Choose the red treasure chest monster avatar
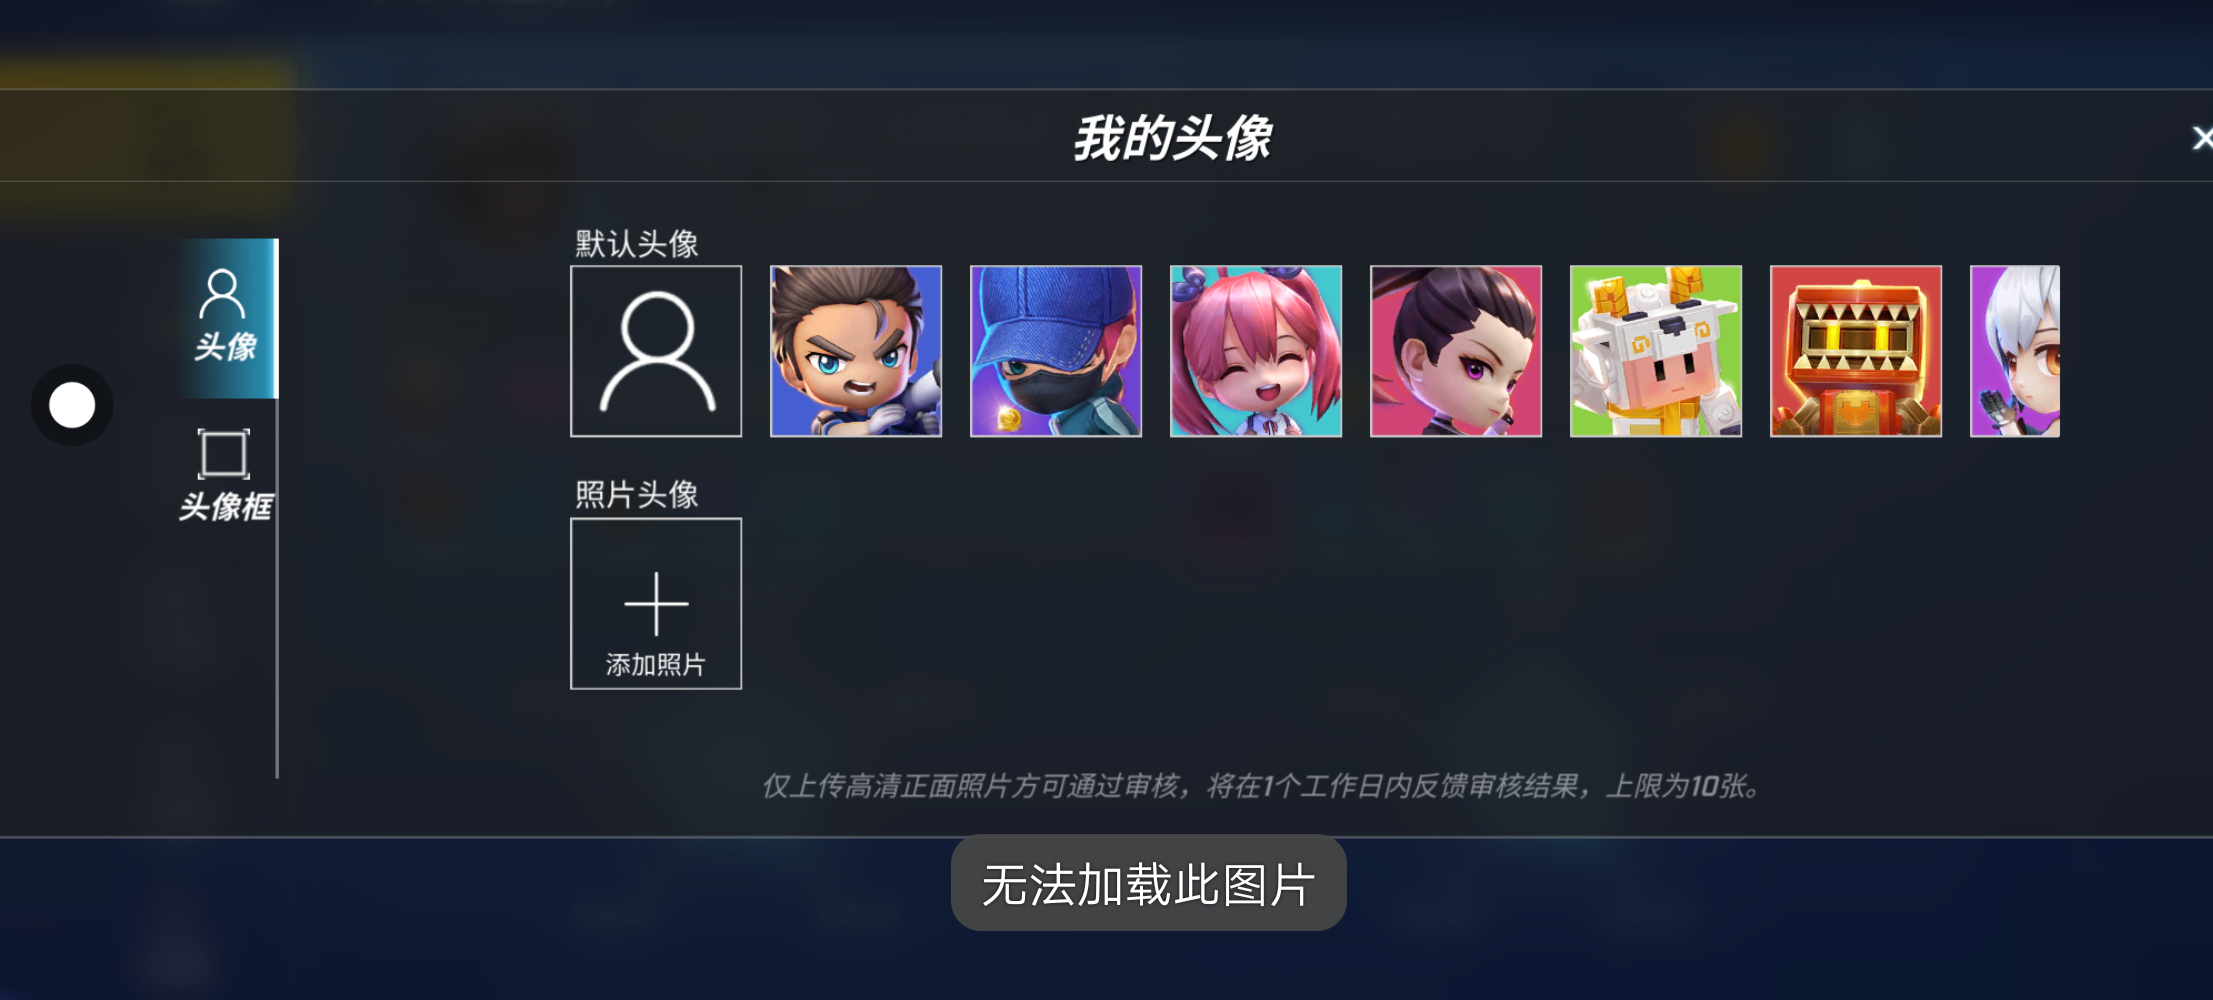 (x=1856, y=351)
